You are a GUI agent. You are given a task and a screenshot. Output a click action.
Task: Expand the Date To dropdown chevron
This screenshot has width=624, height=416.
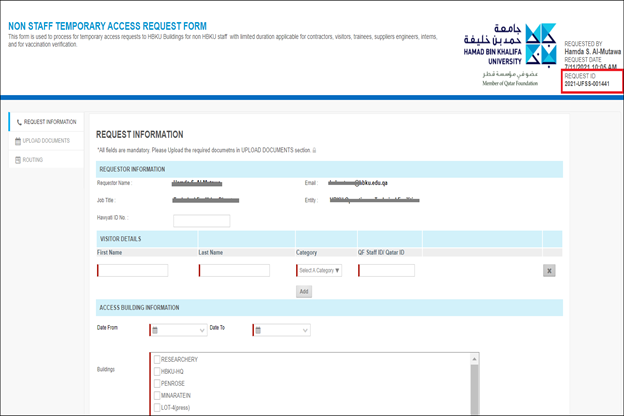305,330
